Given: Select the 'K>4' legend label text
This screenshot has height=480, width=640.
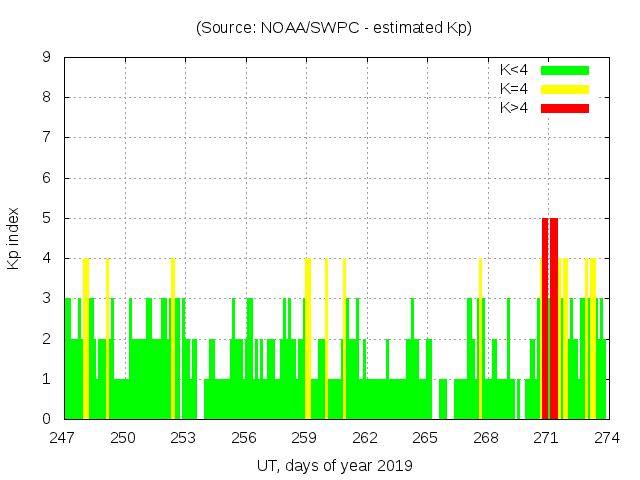Looking at the screenshot, I should tap(515, 108).
